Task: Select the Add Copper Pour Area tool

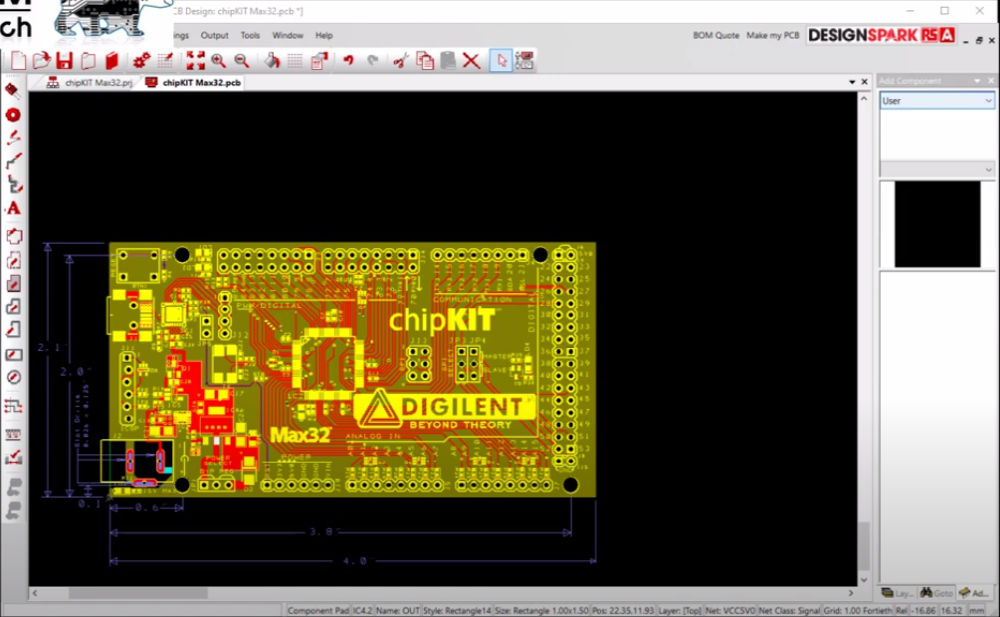Action: click(x=13, y=284)
